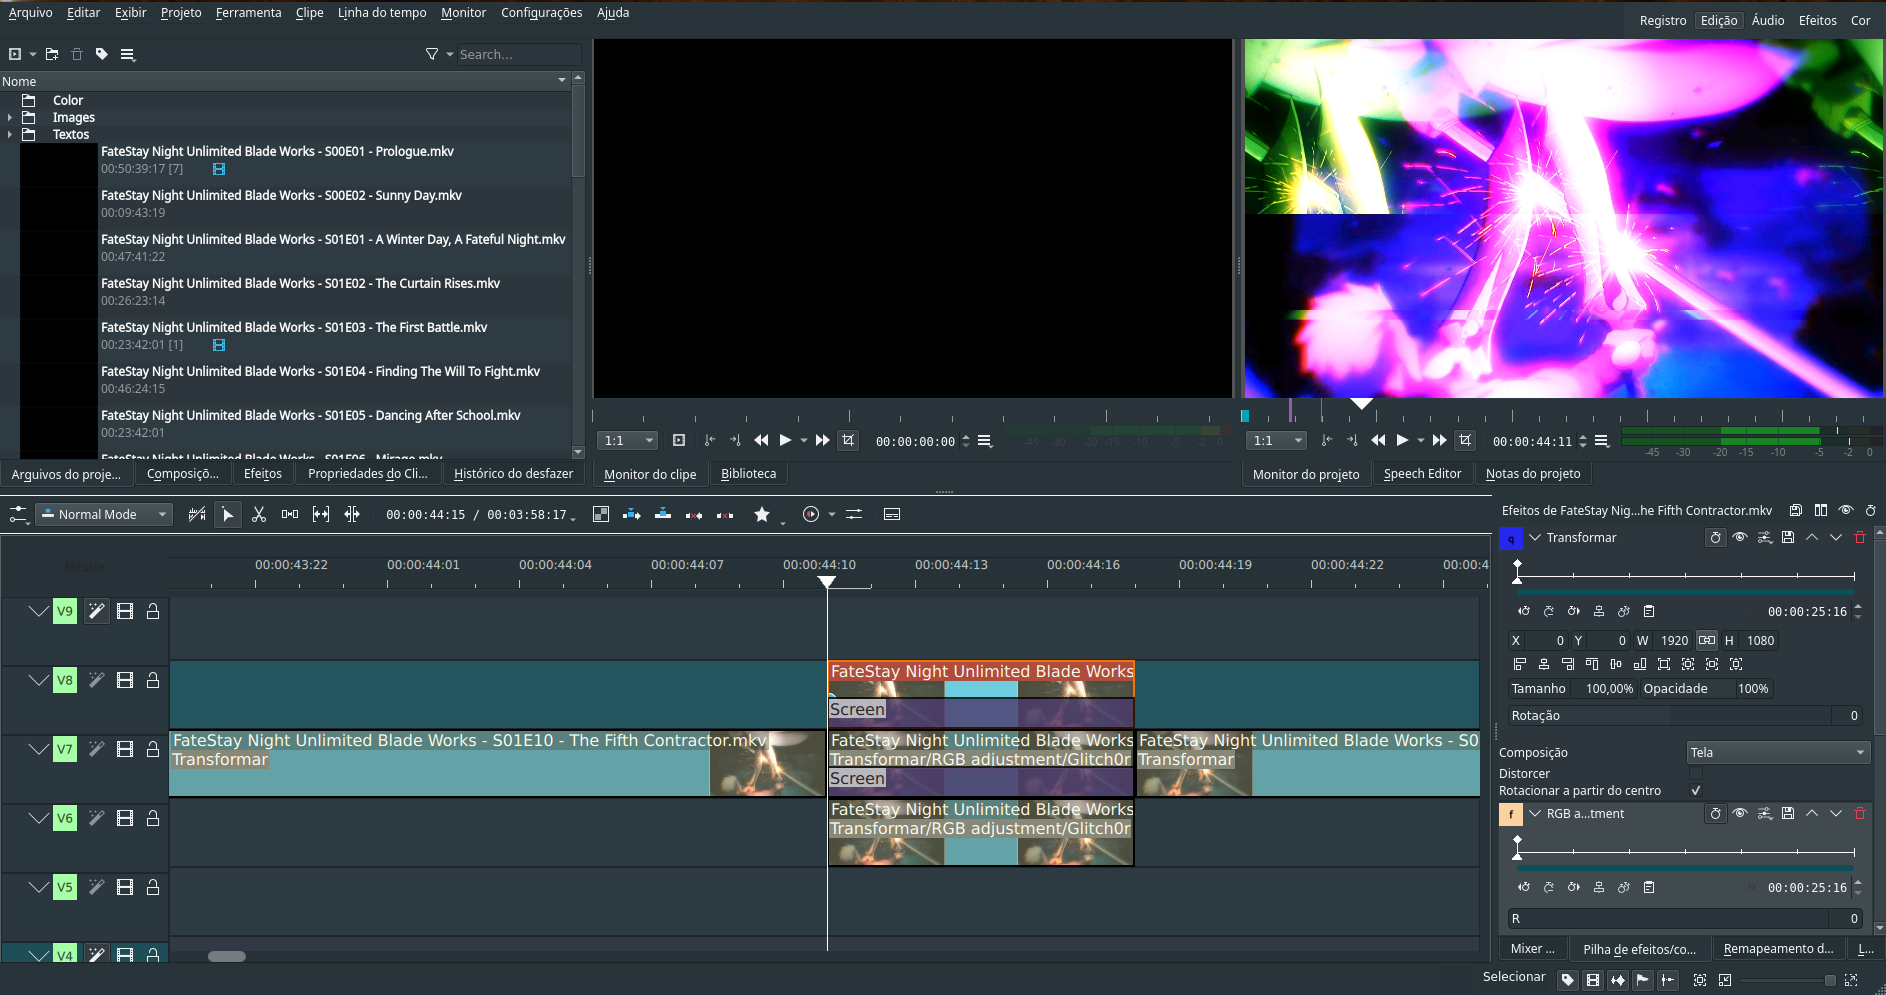Adjust the R channel slider

point(1685,918)
